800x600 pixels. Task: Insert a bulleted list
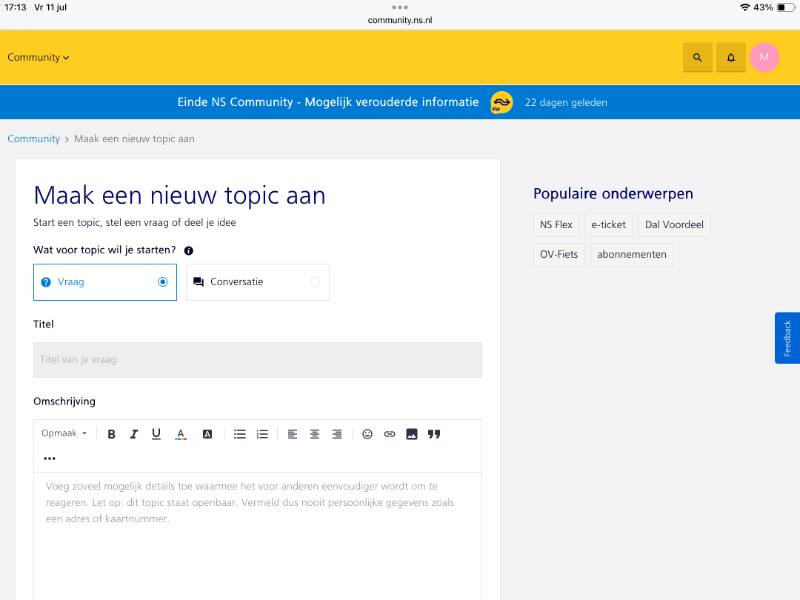click(x=240, y=434)
